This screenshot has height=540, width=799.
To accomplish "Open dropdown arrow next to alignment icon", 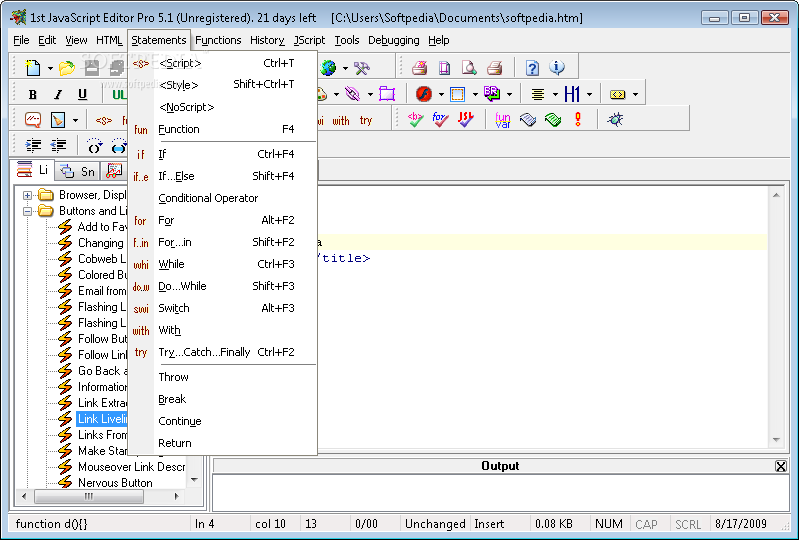I will pyautogui.click(x=555, y=95).
